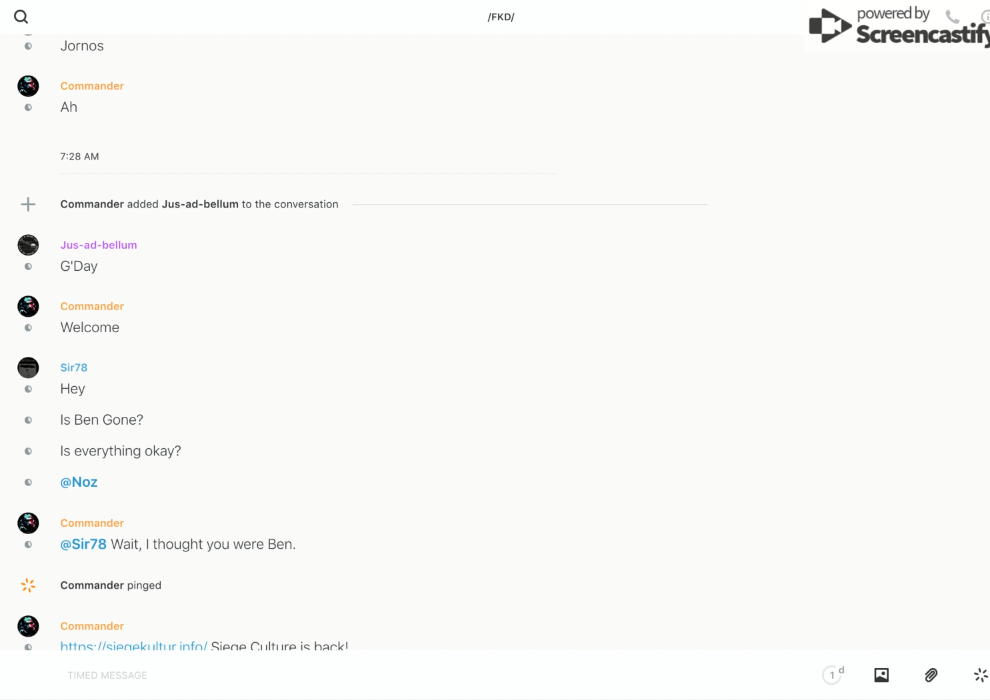Click the /FKD/ conversation title
Screen dimensions: 990x700
click(x=501, y=17)
